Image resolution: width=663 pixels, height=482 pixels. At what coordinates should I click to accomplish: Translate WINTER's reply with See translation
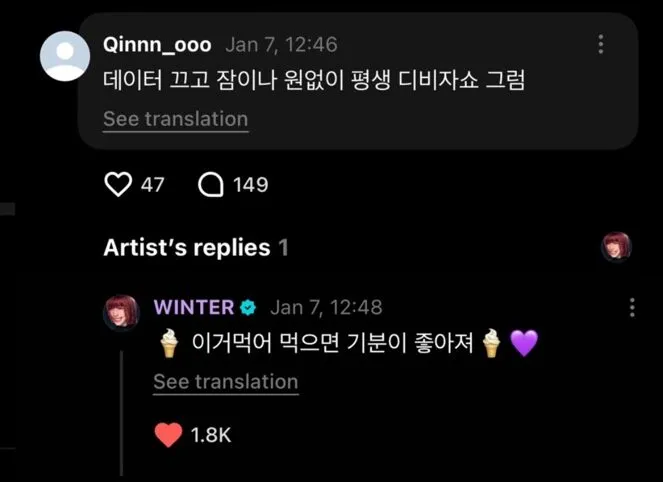225,382
